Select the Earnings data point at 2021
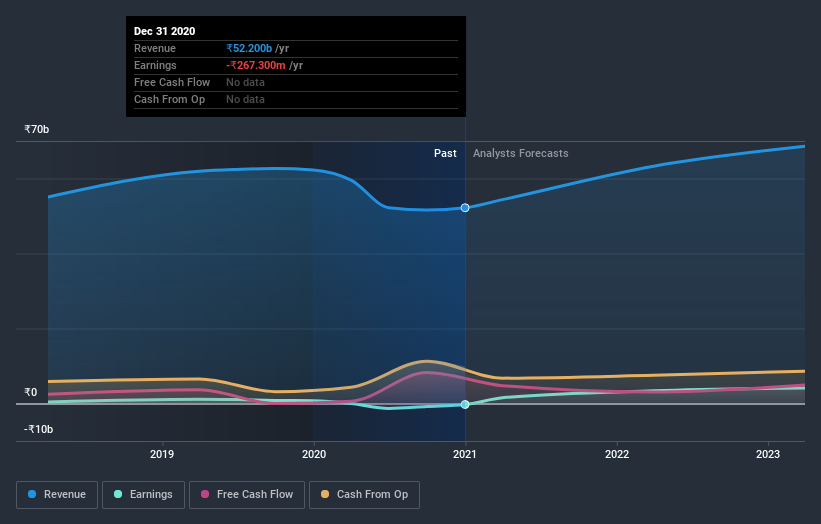This screenshot has width=821, height=524. (x=465, y=405)
